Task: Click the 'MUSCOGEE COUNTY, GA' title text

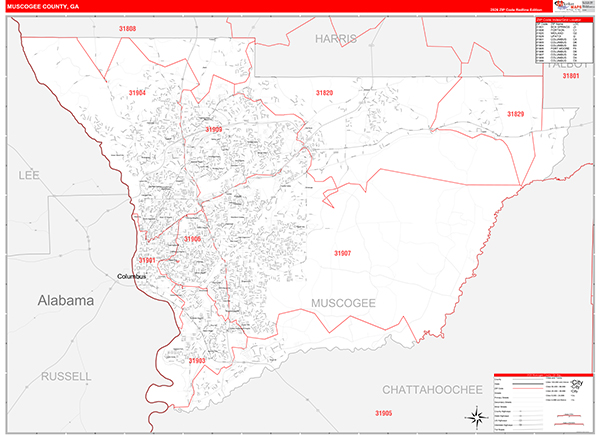Action: (x=43, y=7)
